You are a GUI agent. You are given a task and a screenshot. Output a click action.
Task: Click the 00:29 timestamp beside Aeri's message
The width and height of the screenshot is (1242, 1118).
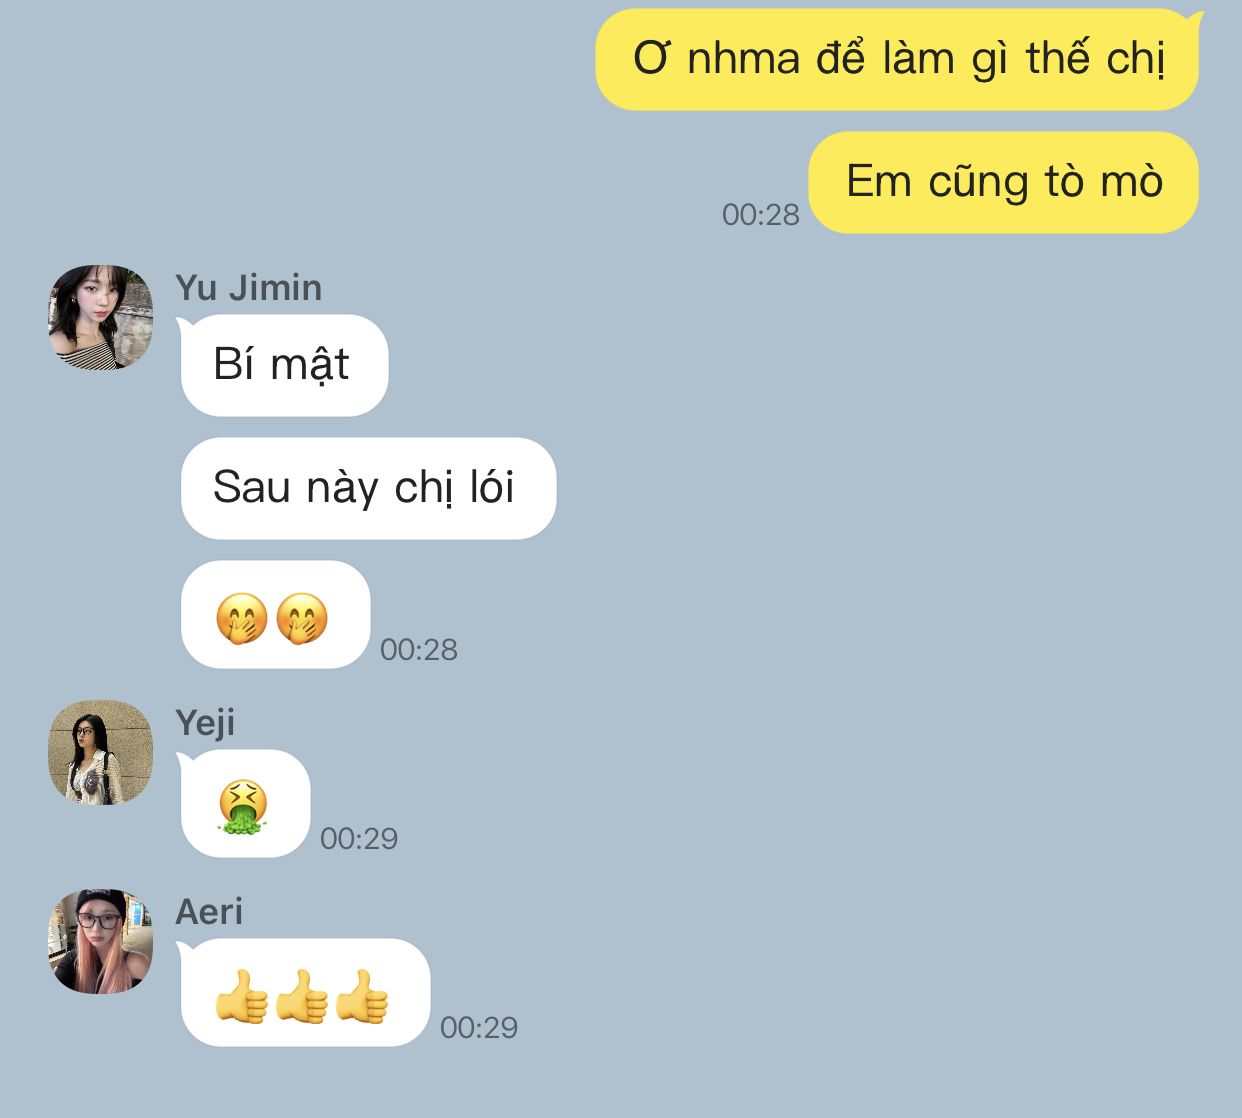[479, 1027]
